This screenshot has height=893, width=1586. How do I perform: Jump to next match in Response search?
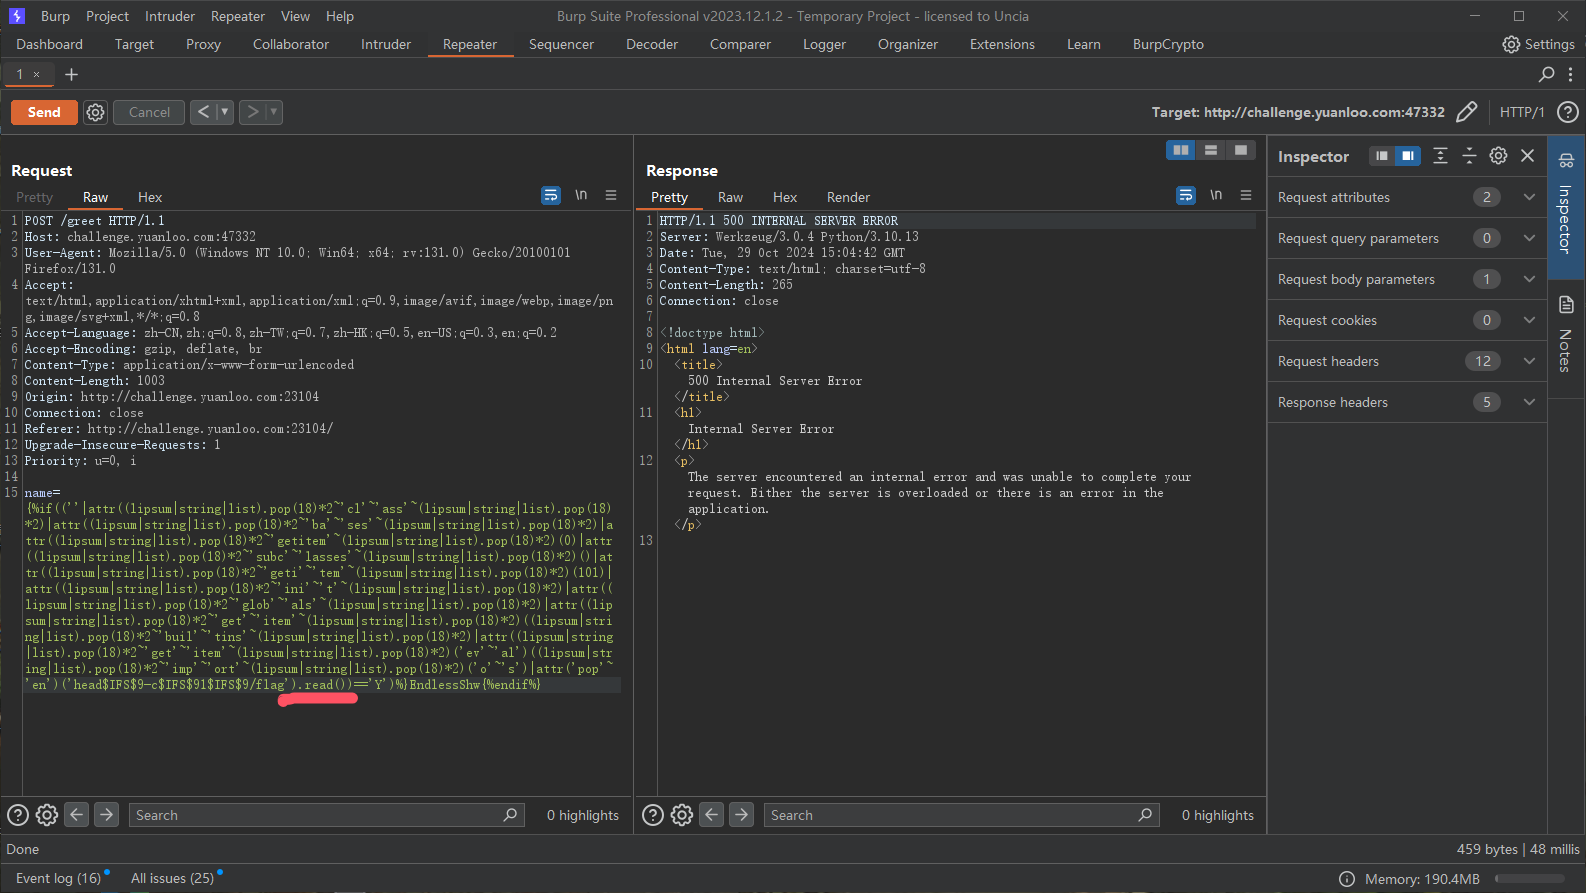pyautogui.click(x=741, y=815)
